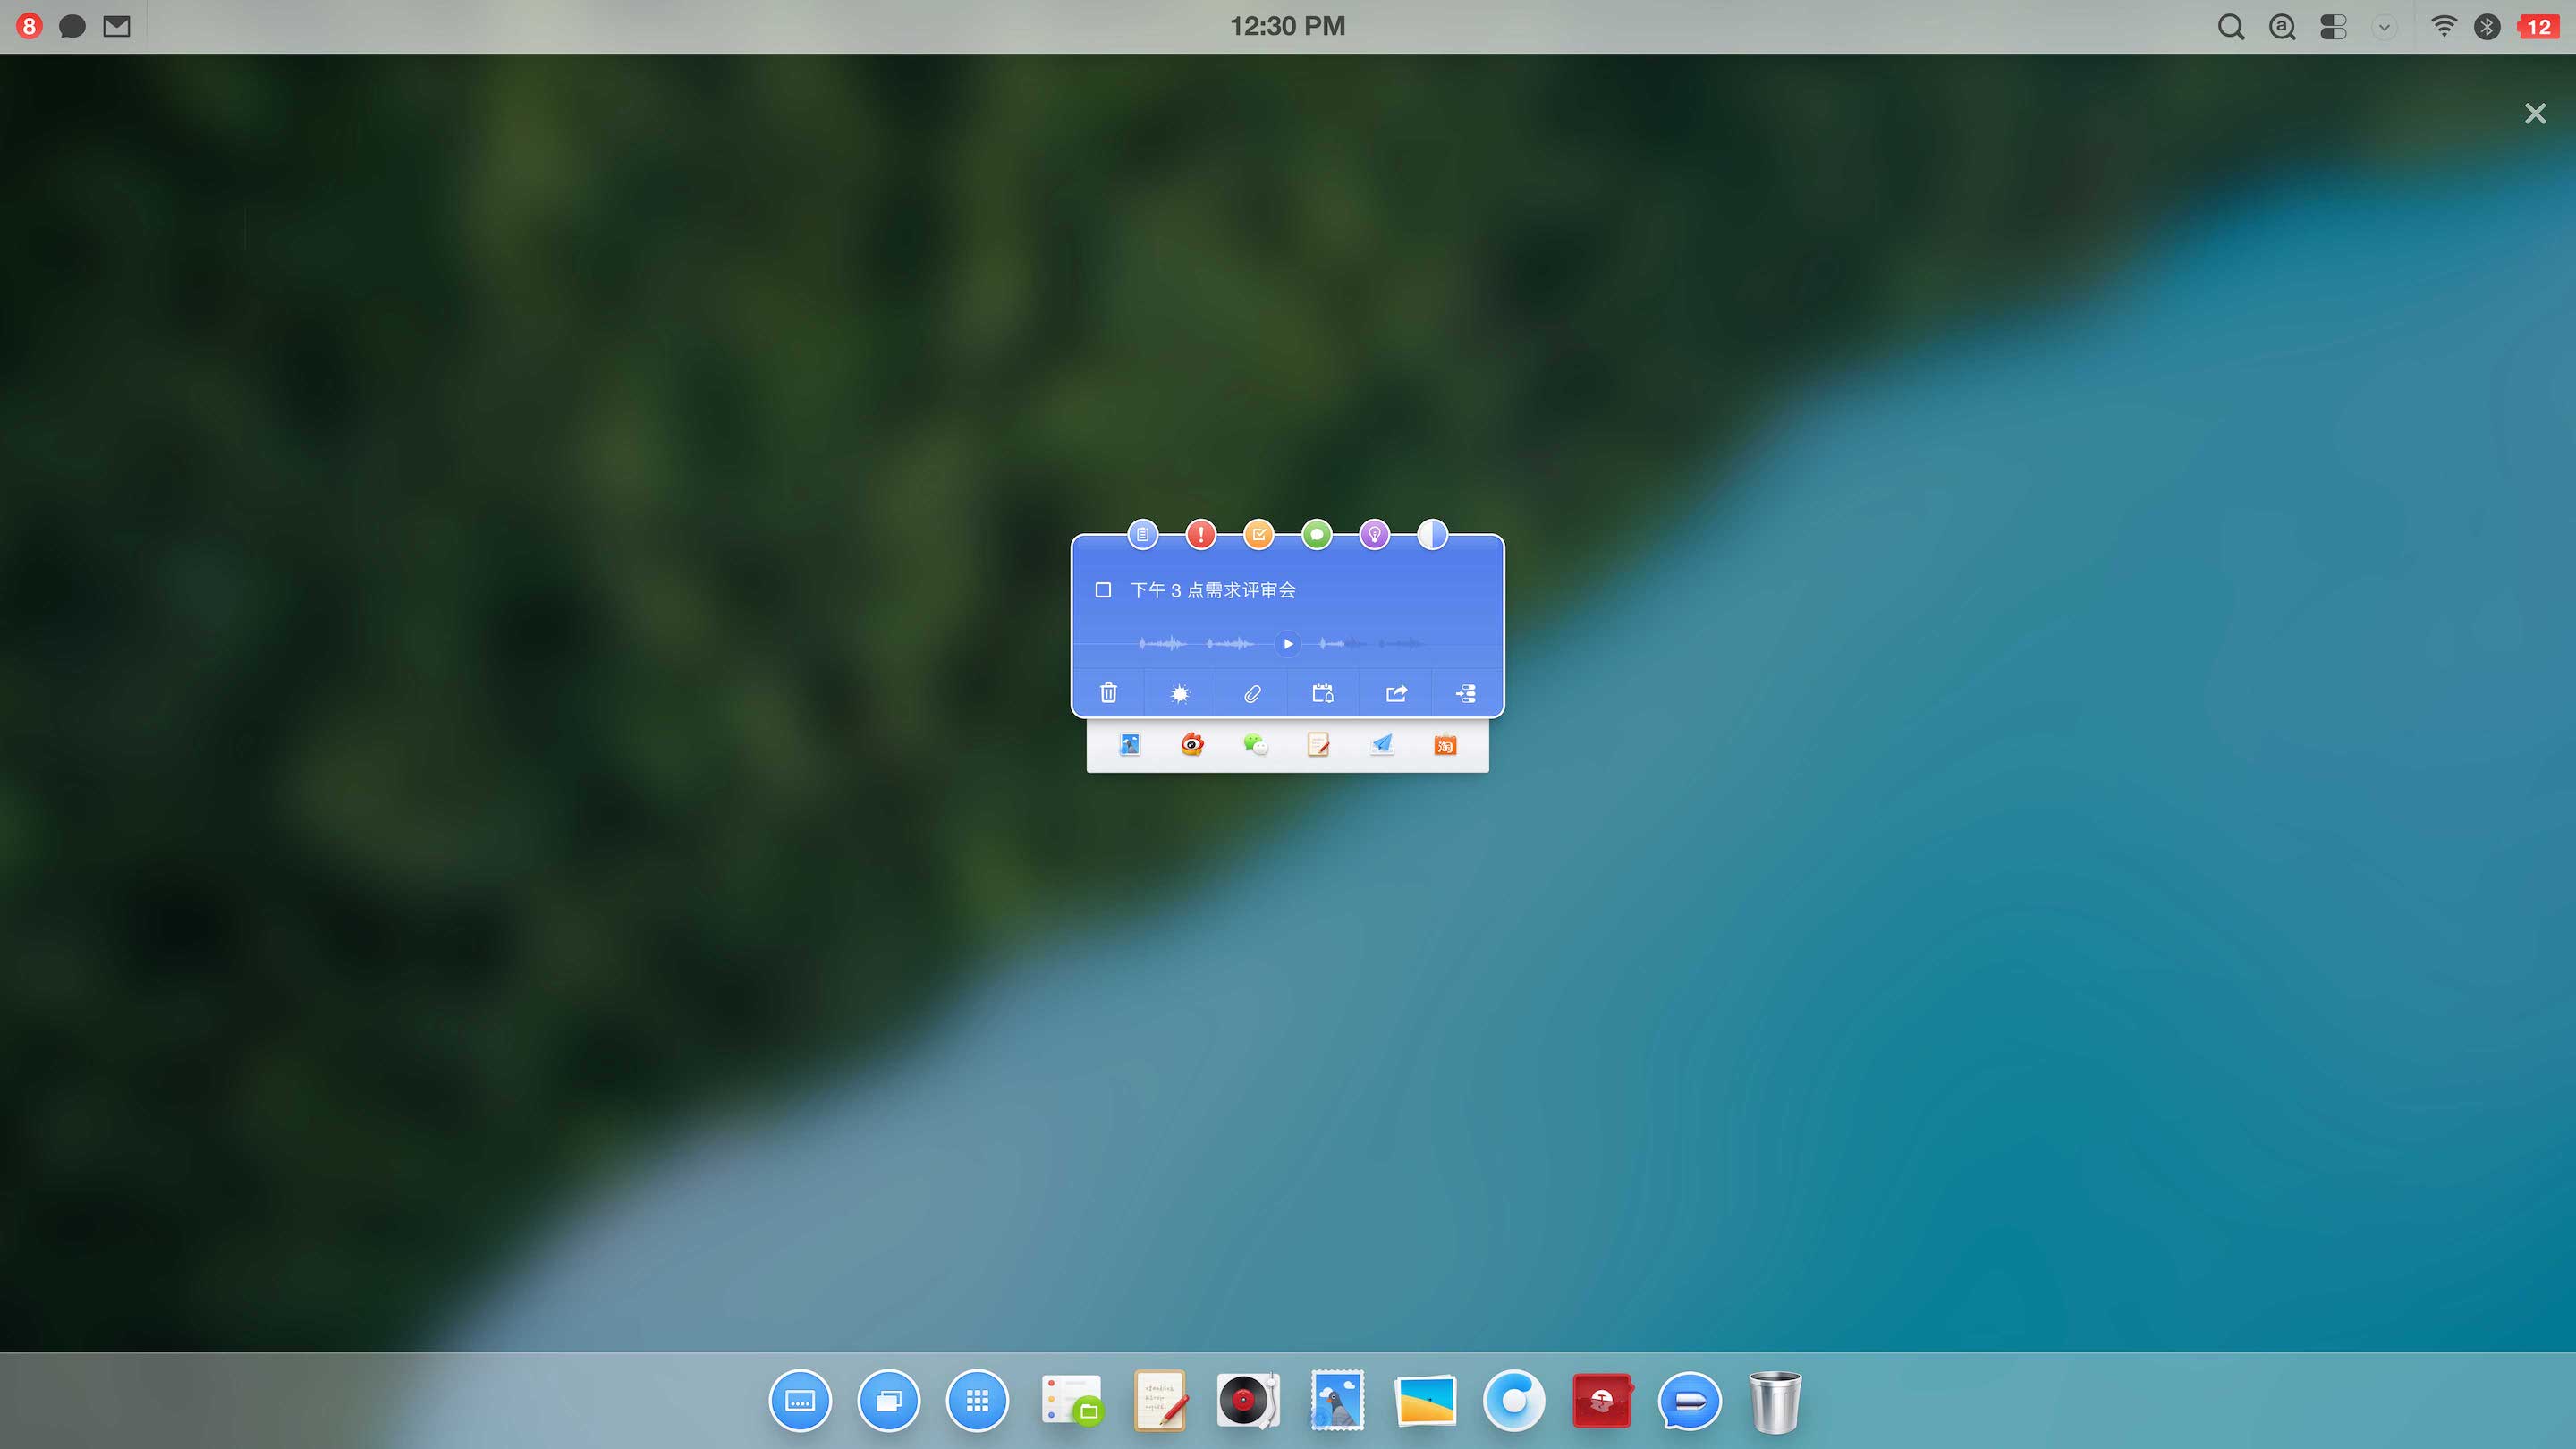This screenshot has width=2576, height=1449.
Task: Select the purple lightbulb idea type
Action: pyautogui.click(x=1374, y=534)
